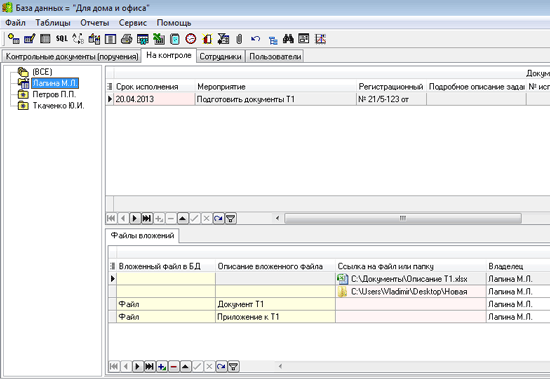Click the Подготовить документы Т1 cell
Viewport: 550px width, 379px height.
(276, 99)
